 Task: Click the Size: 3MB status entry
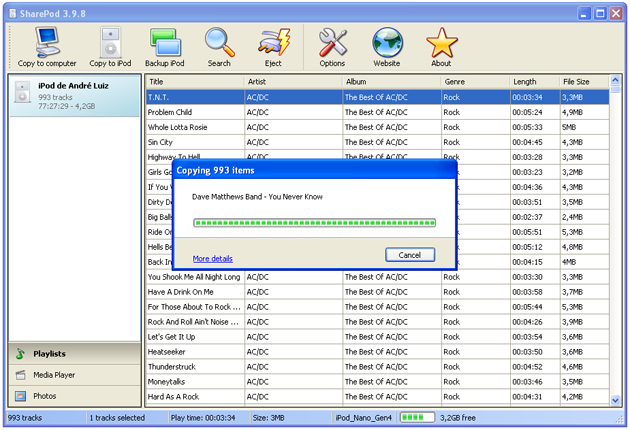pyautogui.click(x=269, y=418)
